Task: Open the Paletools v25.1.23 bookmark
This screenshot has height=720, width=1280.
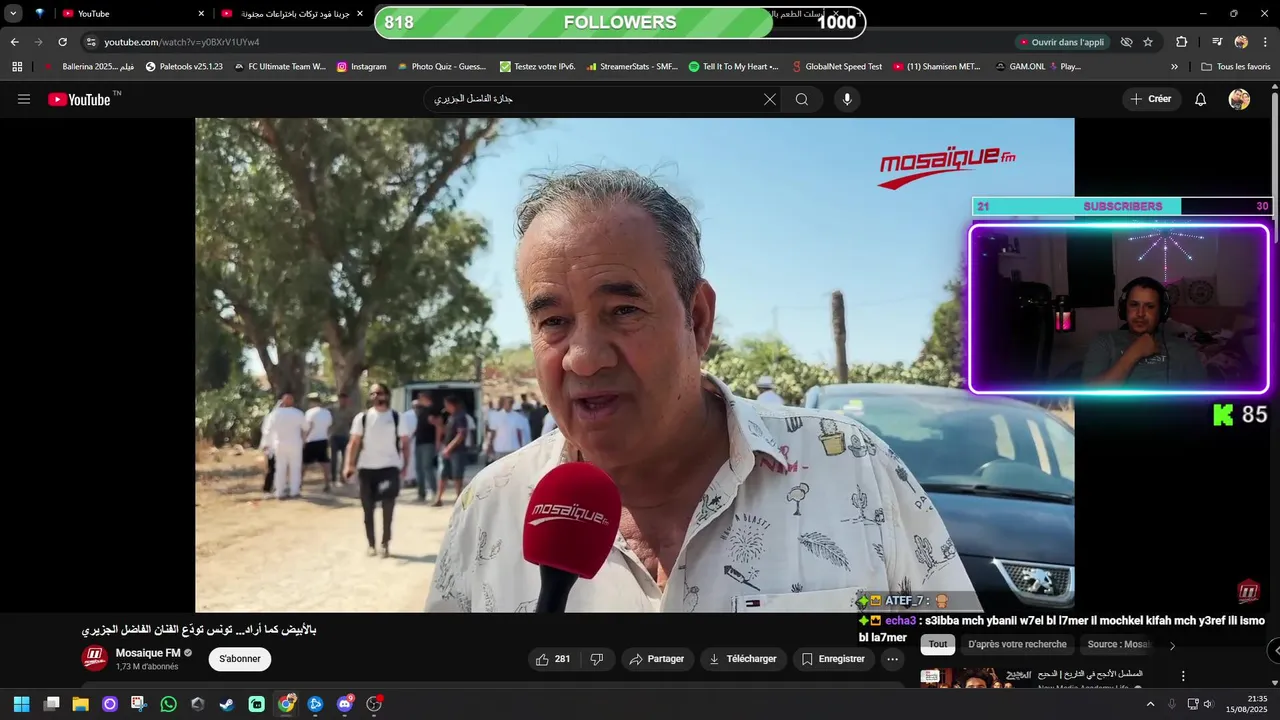Action: pos(184,66)
